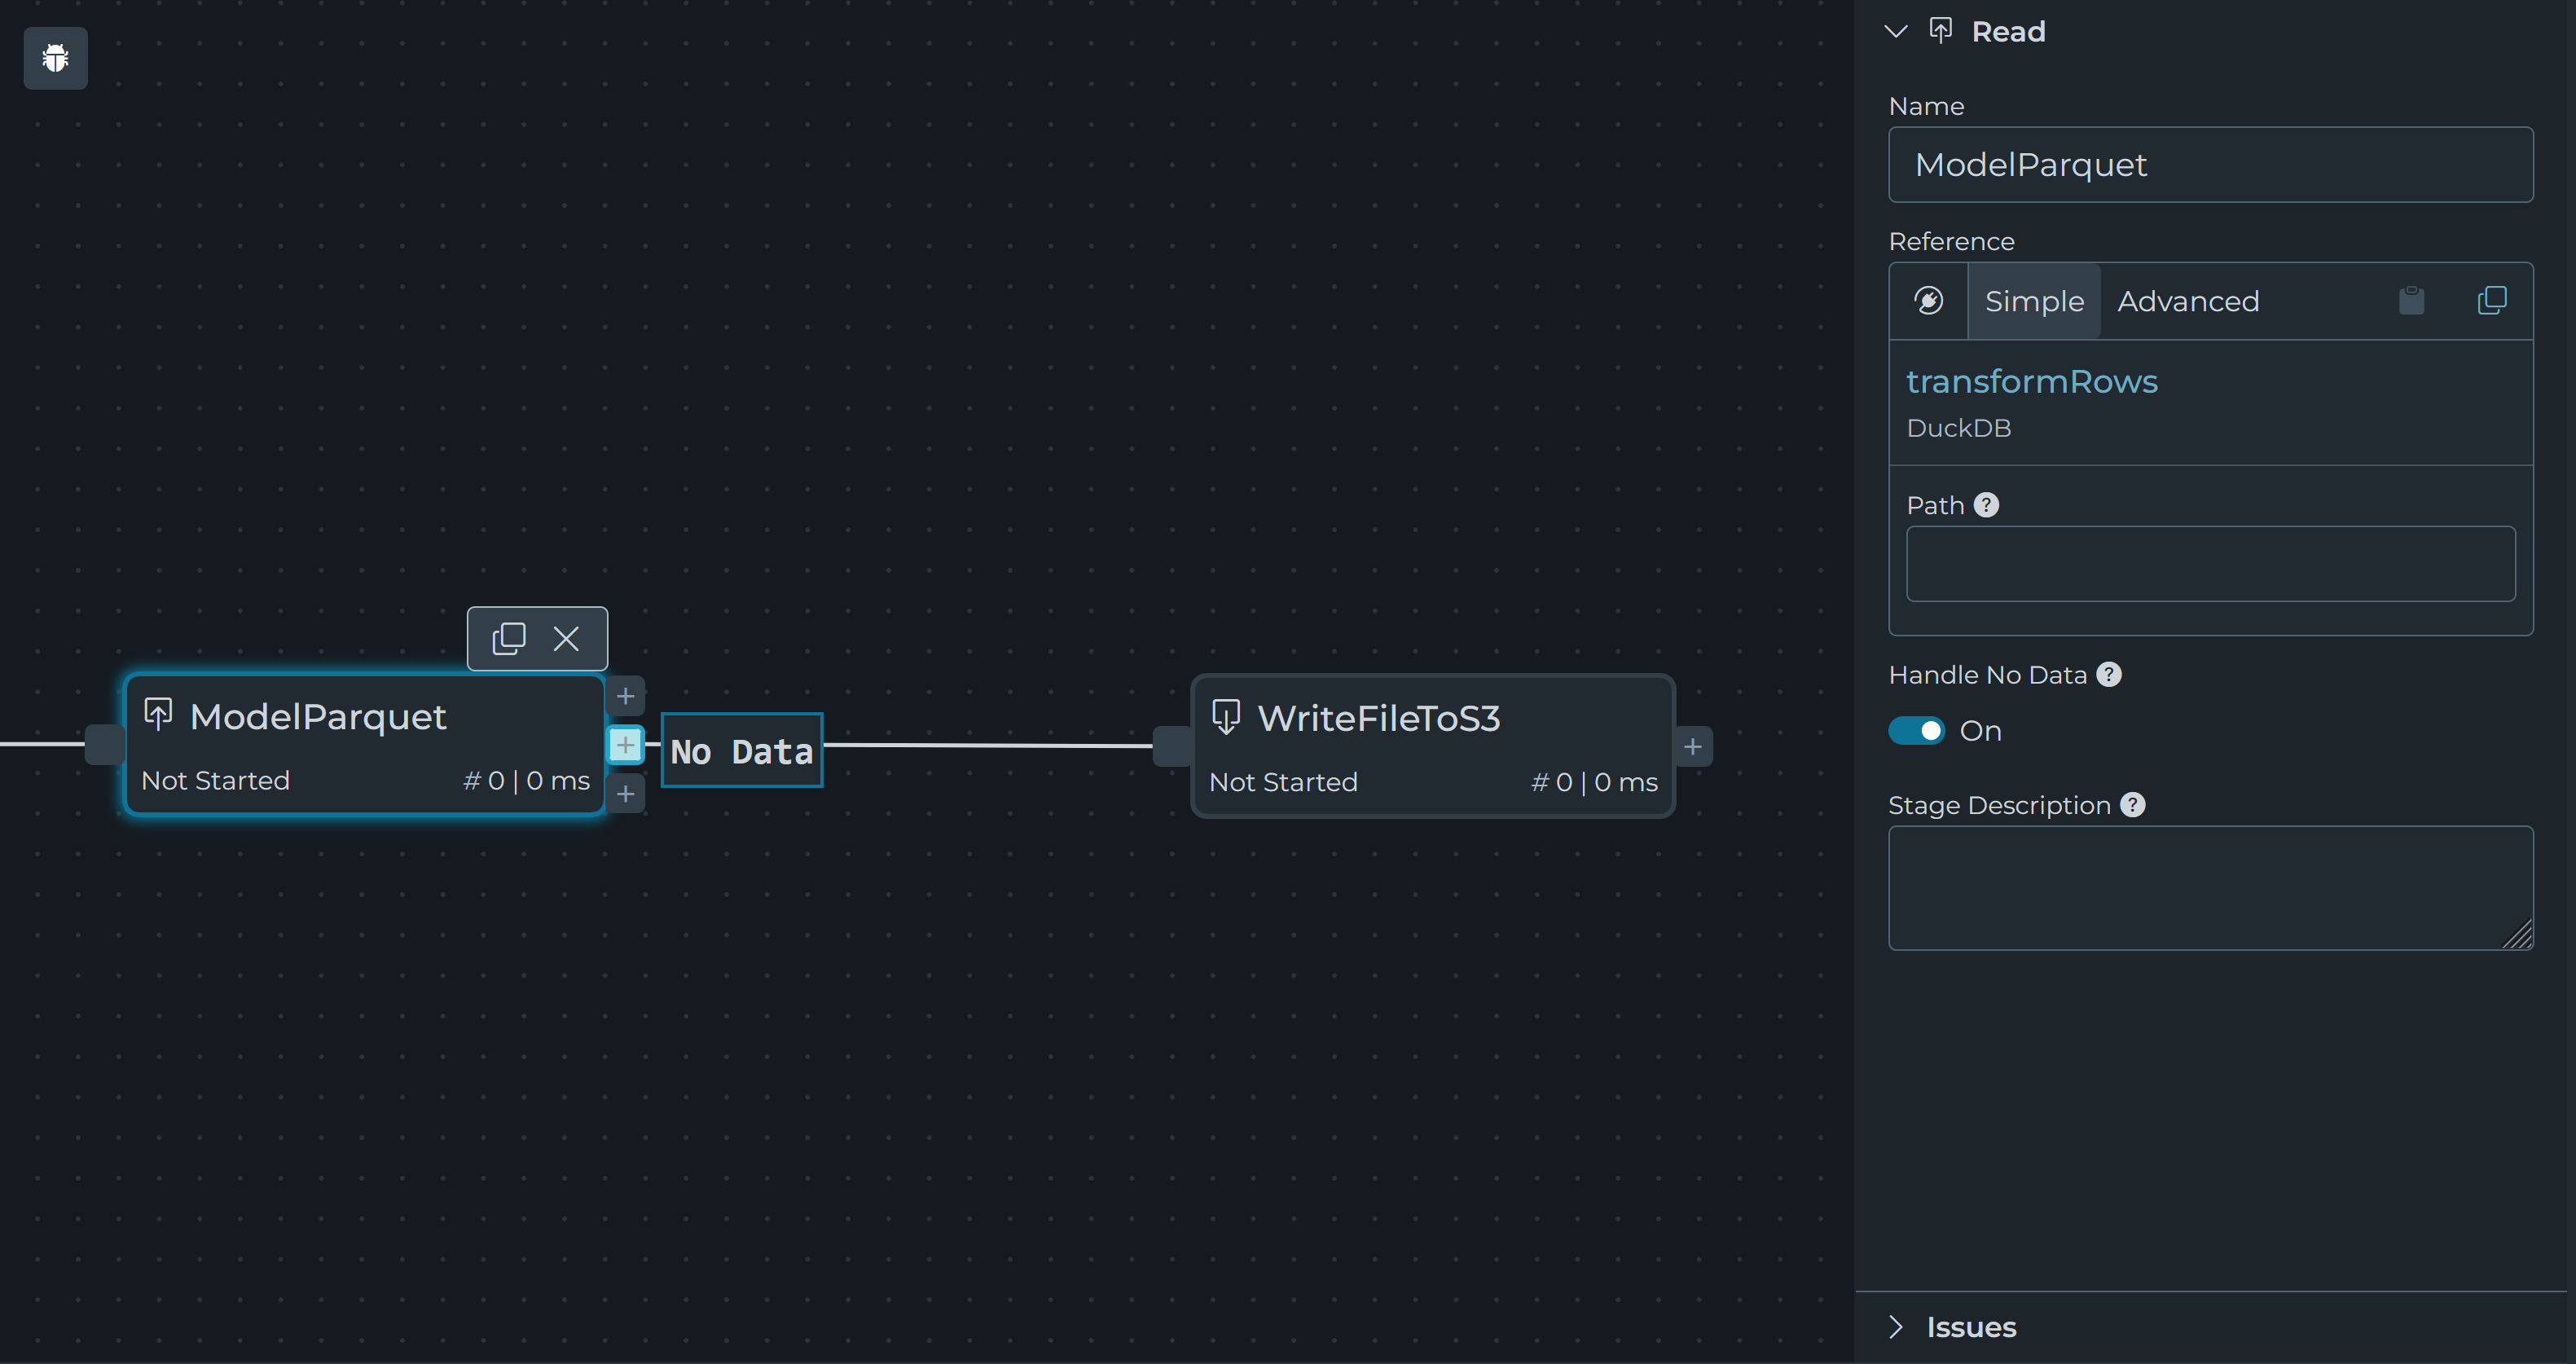Click the reference connection plug icon

pyautogui.click(x=1929, y=301)
